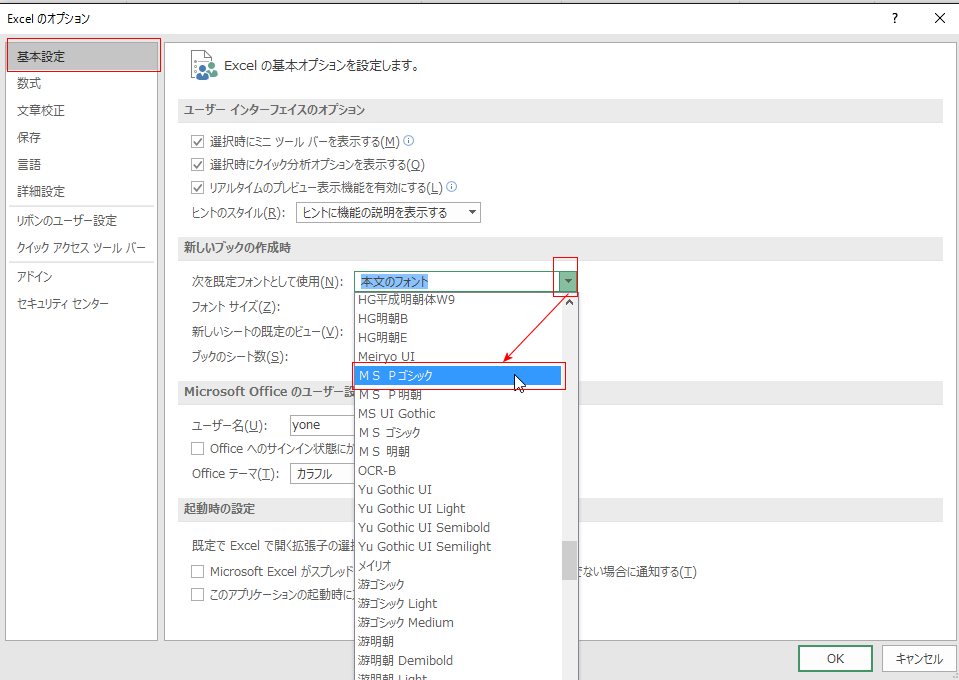This screenshot has height=680, width=959.
Task: Select ＭＳ 明朝 font
Action: click(x=457, y=451)
